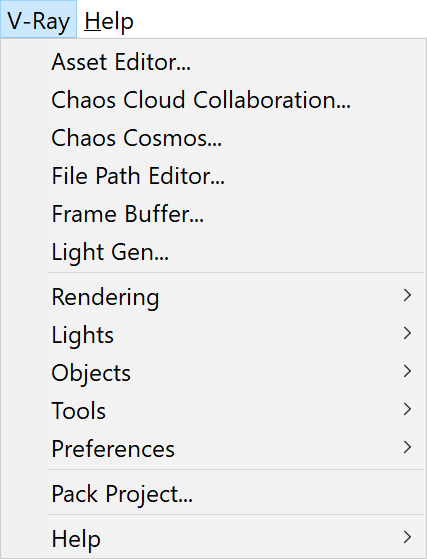Click the V-Ray menu bar item
The image size is (427, 559).
(x=38, y=19)
